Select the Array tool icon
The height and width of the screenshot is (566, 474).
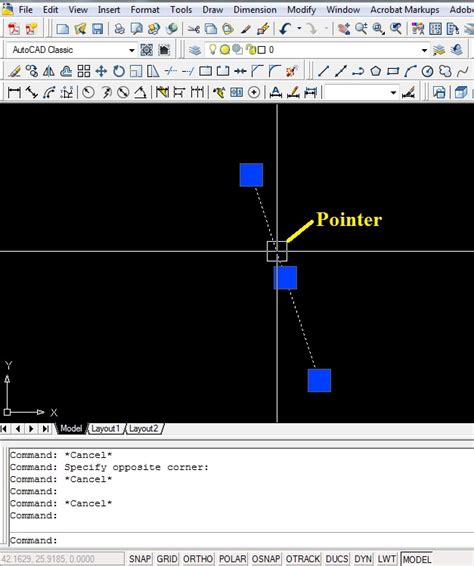click(84, 71)
